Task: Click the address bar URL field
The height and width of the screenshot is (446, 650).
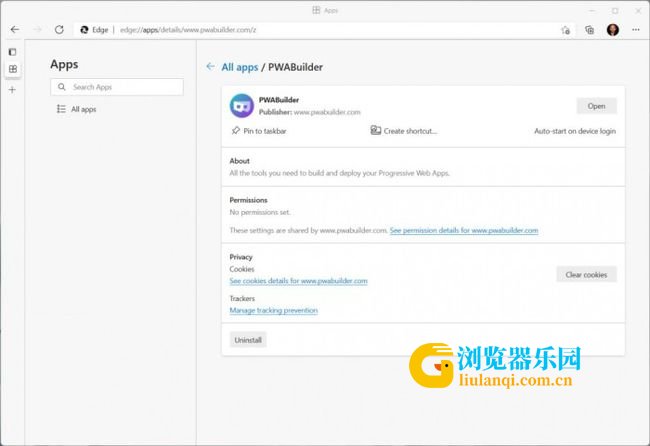Action: click(323, 30)
